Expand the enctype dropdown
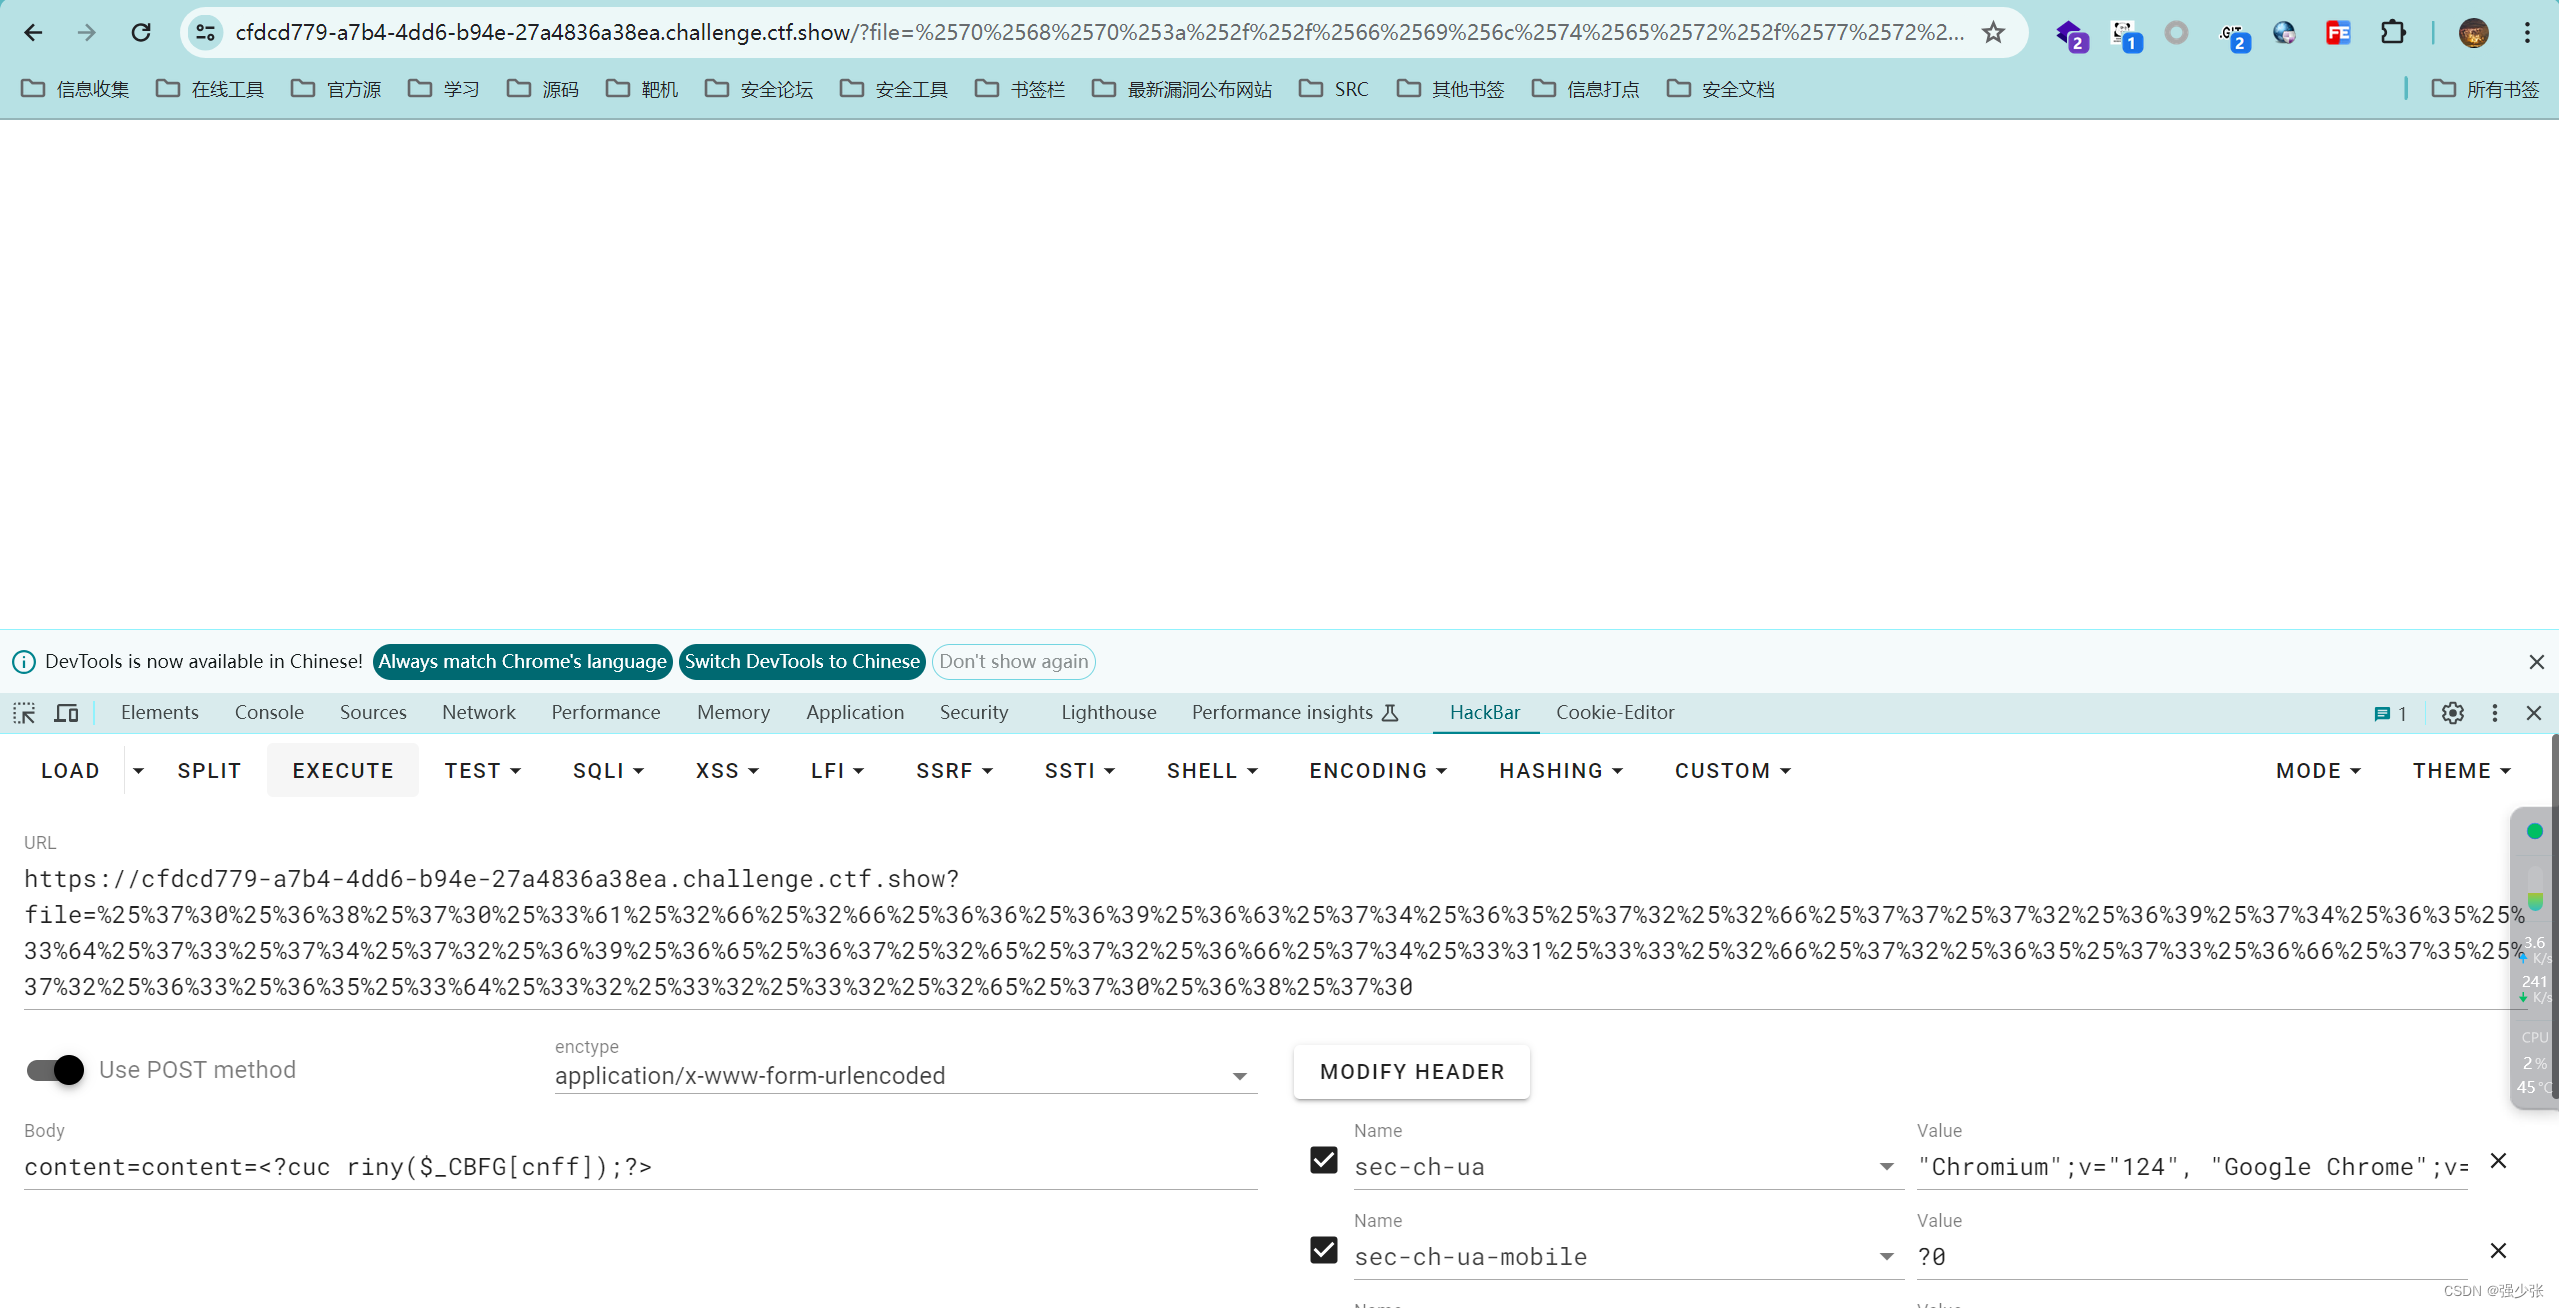 tap(1239, 1077)
